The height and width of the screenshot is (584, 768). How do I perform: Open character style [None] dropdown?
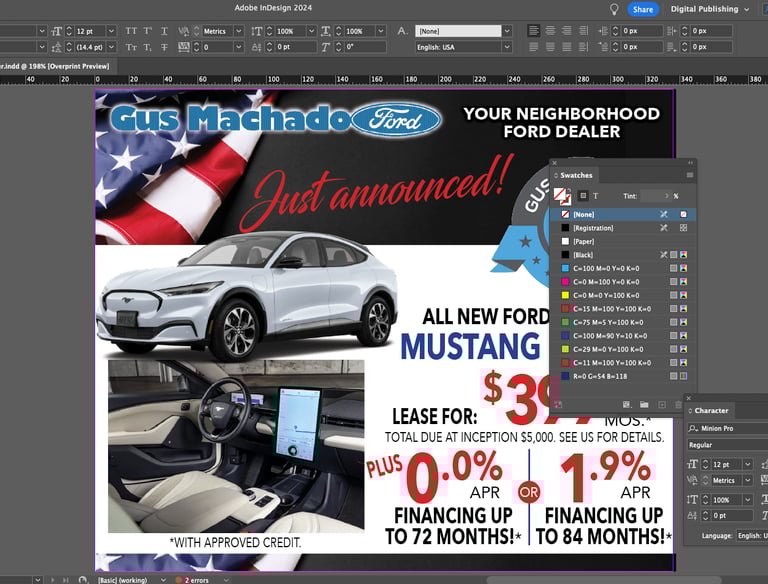tap(507, 31)
